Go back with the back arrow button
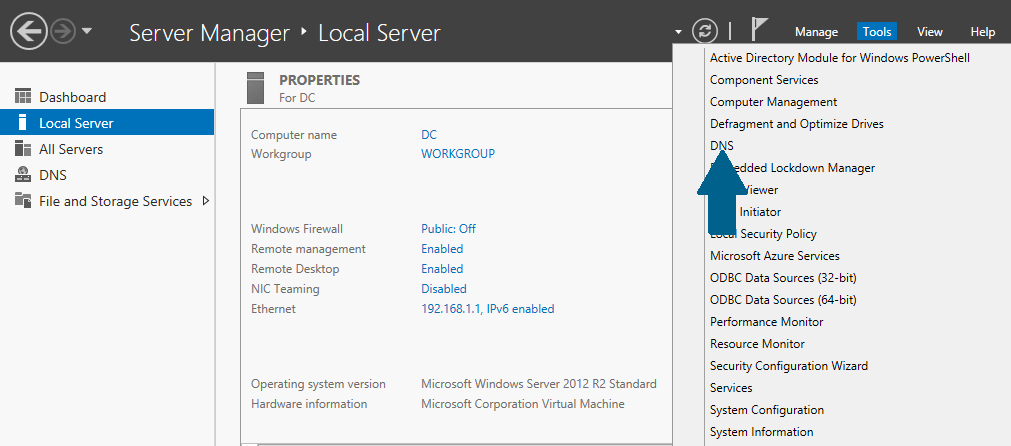The image size is (1011, 446). pyautogui.click(x=28, y=32)
